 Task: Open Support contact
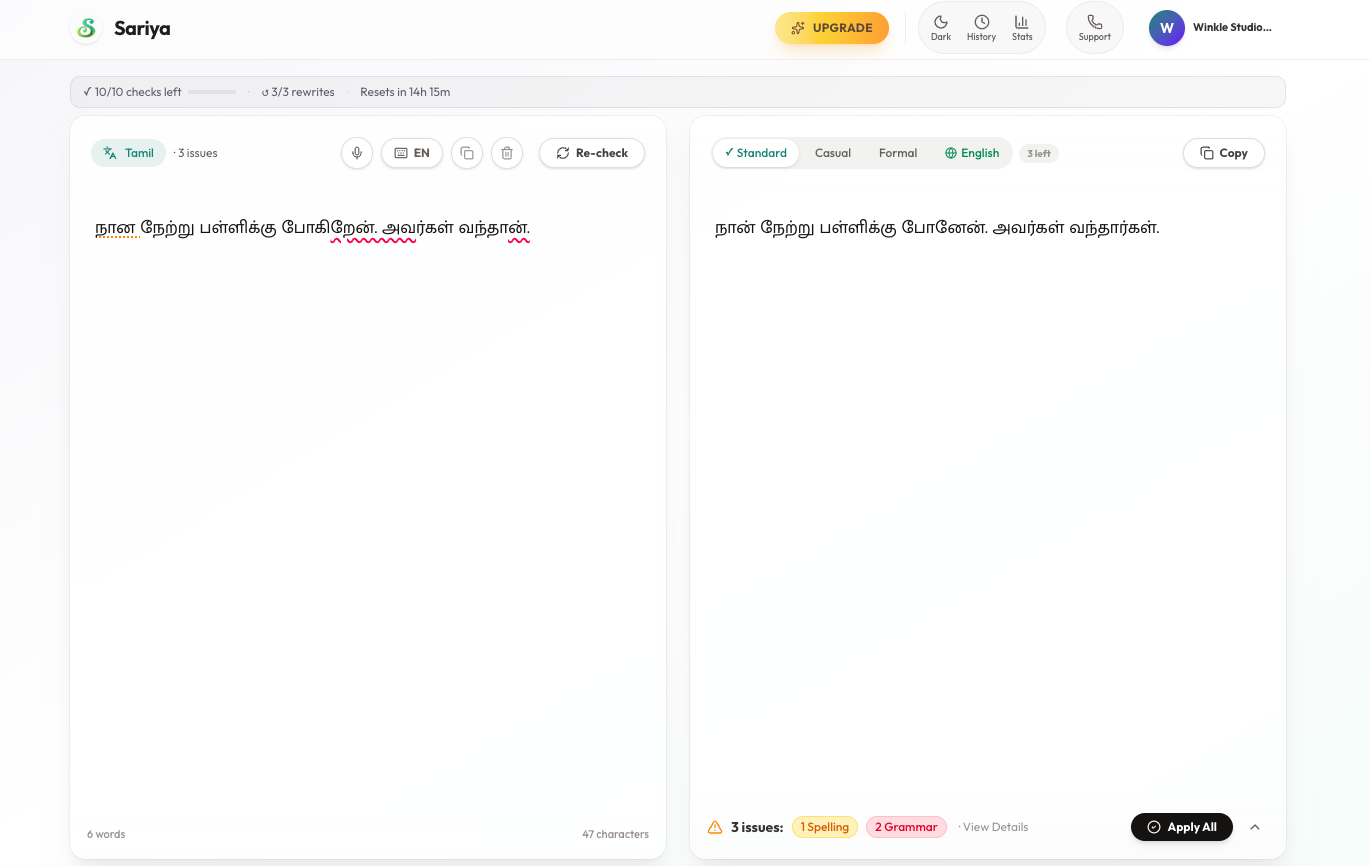pos(1095,28)
